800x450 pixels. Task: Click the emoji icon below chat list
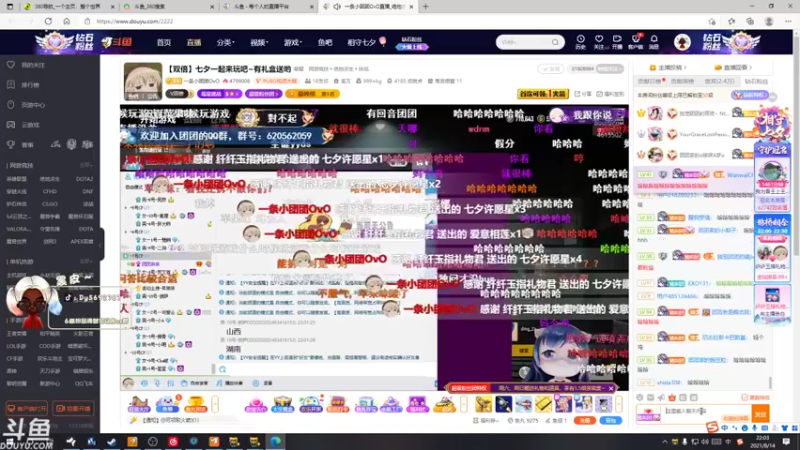point(640,397)
